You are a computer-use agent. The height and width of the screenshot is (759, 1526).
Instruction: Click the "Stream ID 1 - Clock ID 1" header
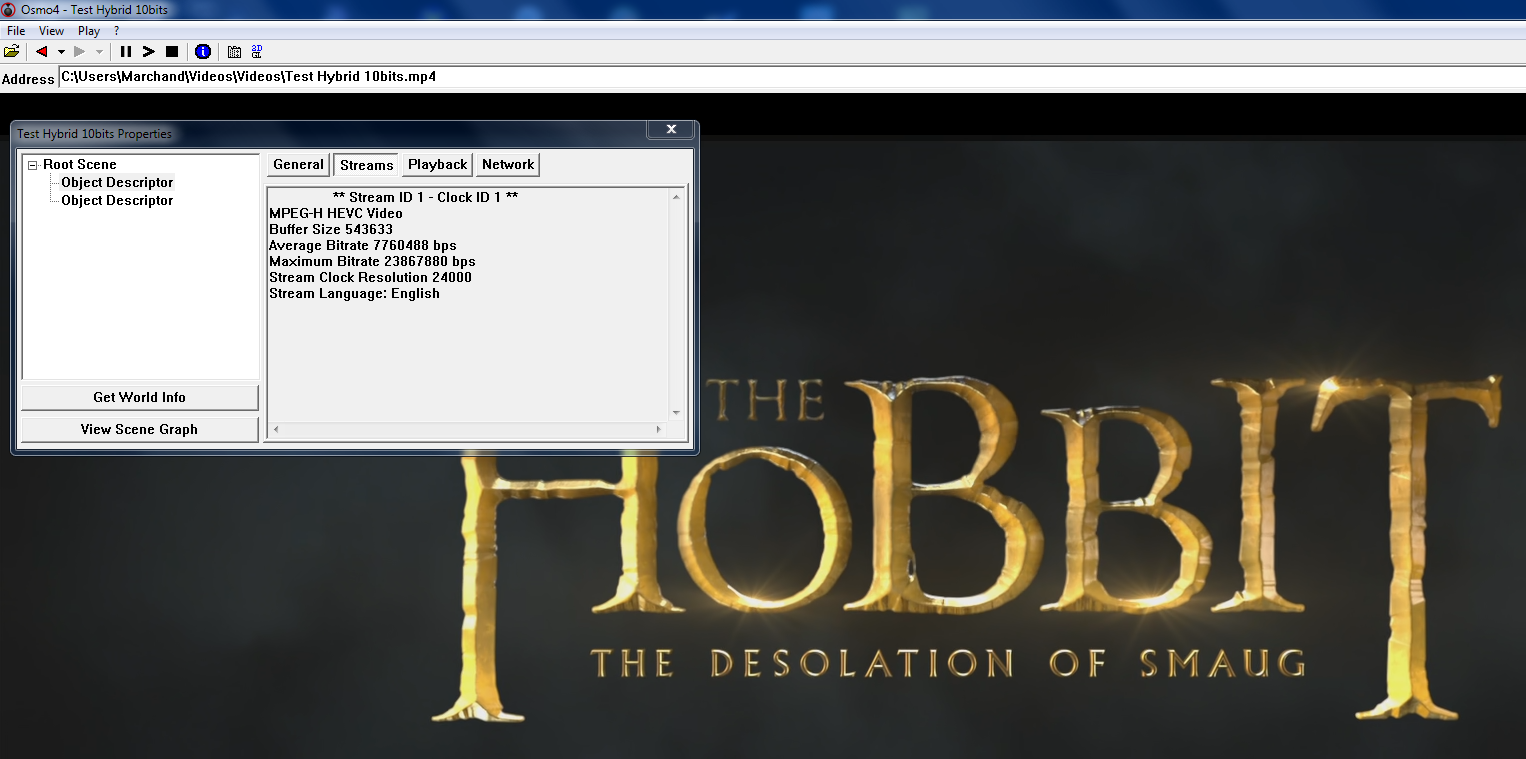point(425,197)
